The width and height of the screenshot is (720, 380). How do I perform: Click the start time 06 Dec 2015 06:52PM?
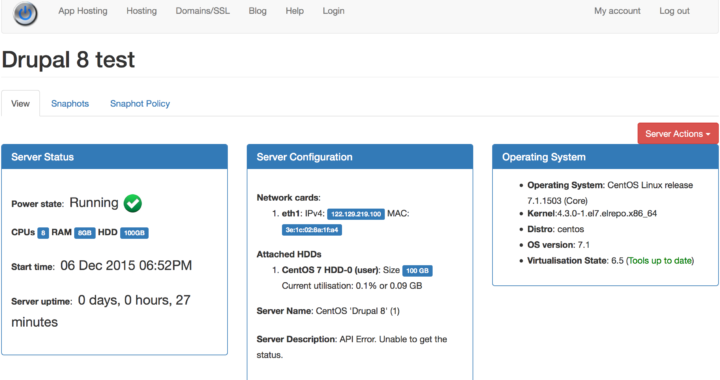click(x=126, y=265)
